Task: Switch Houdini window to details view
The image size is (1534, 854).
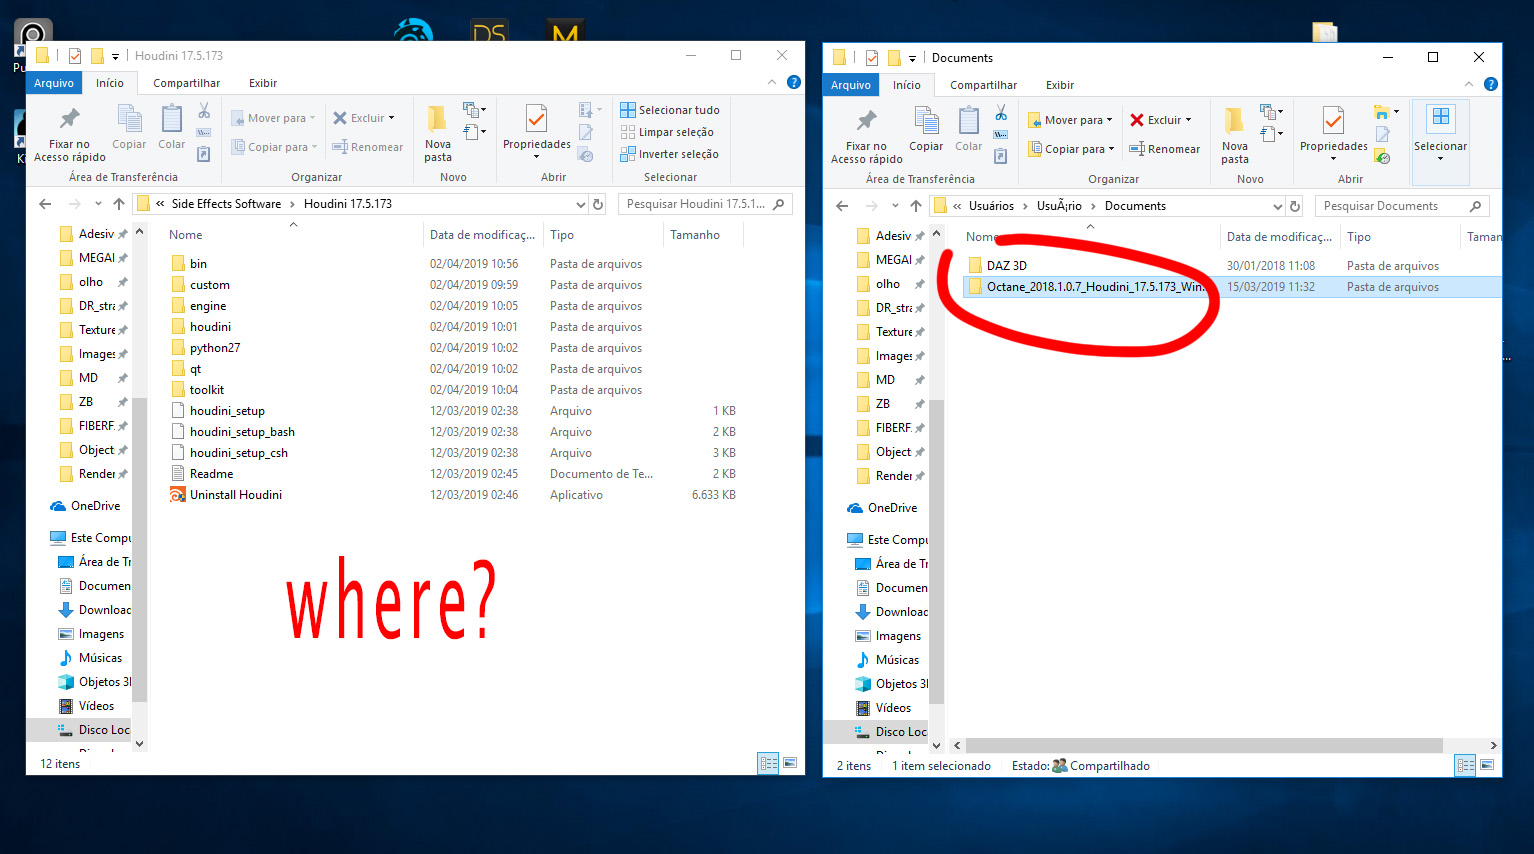Action: click(768, 763)
